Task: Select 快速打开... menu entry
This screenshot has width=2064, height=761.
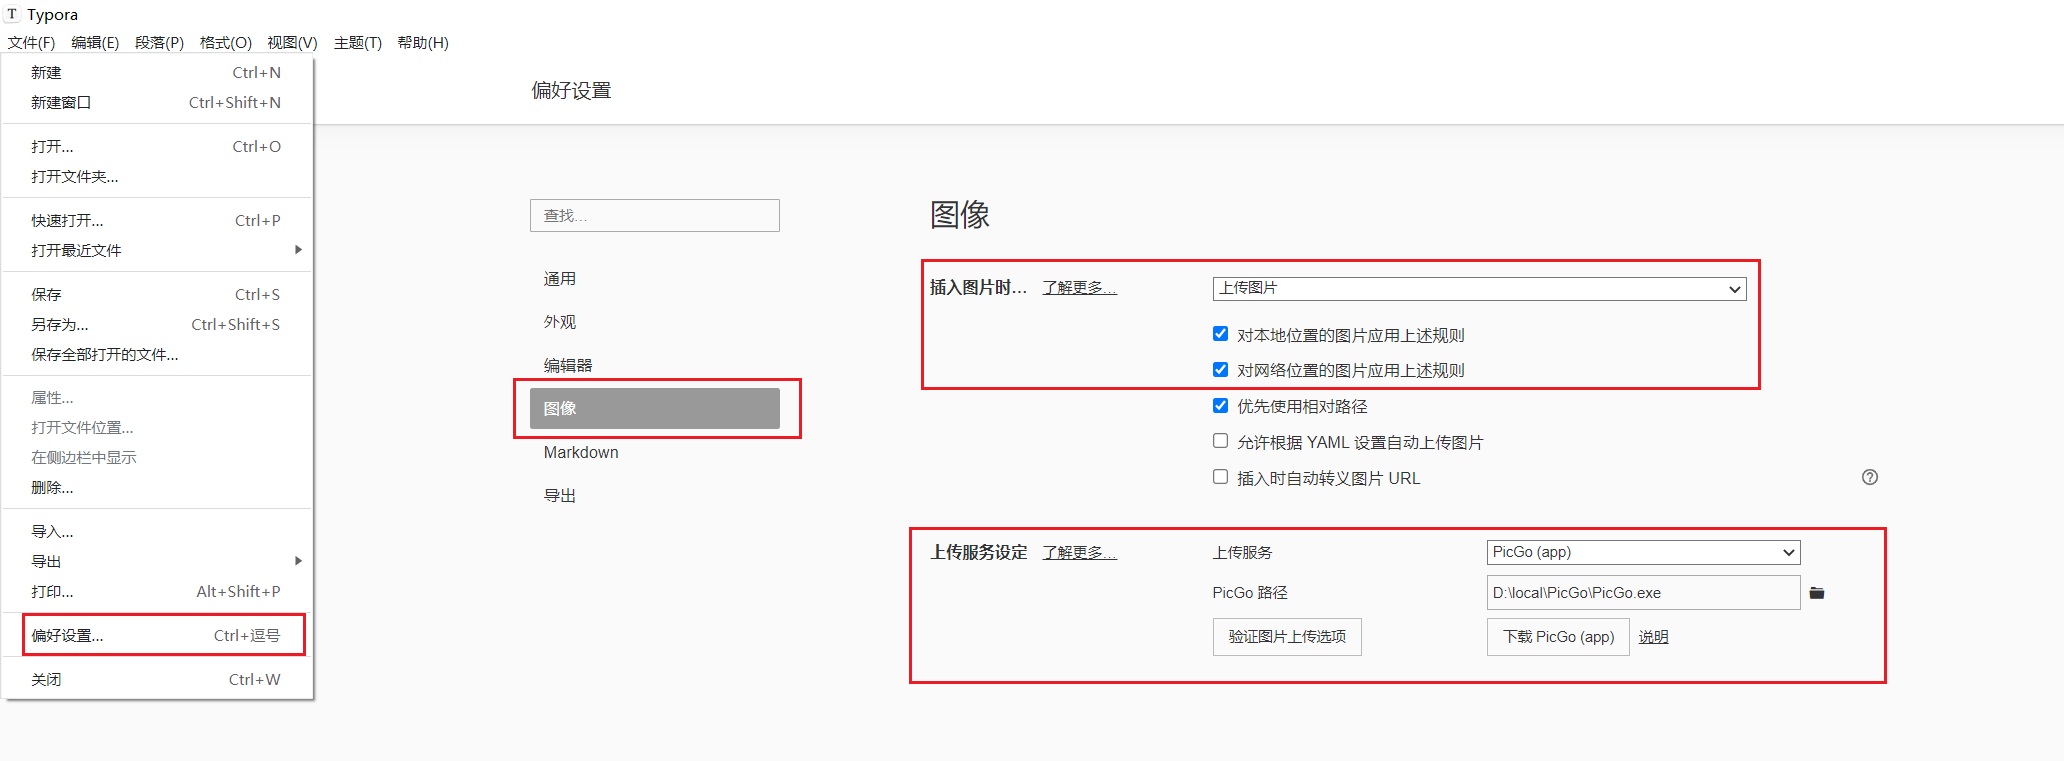Action: [158, 220]
